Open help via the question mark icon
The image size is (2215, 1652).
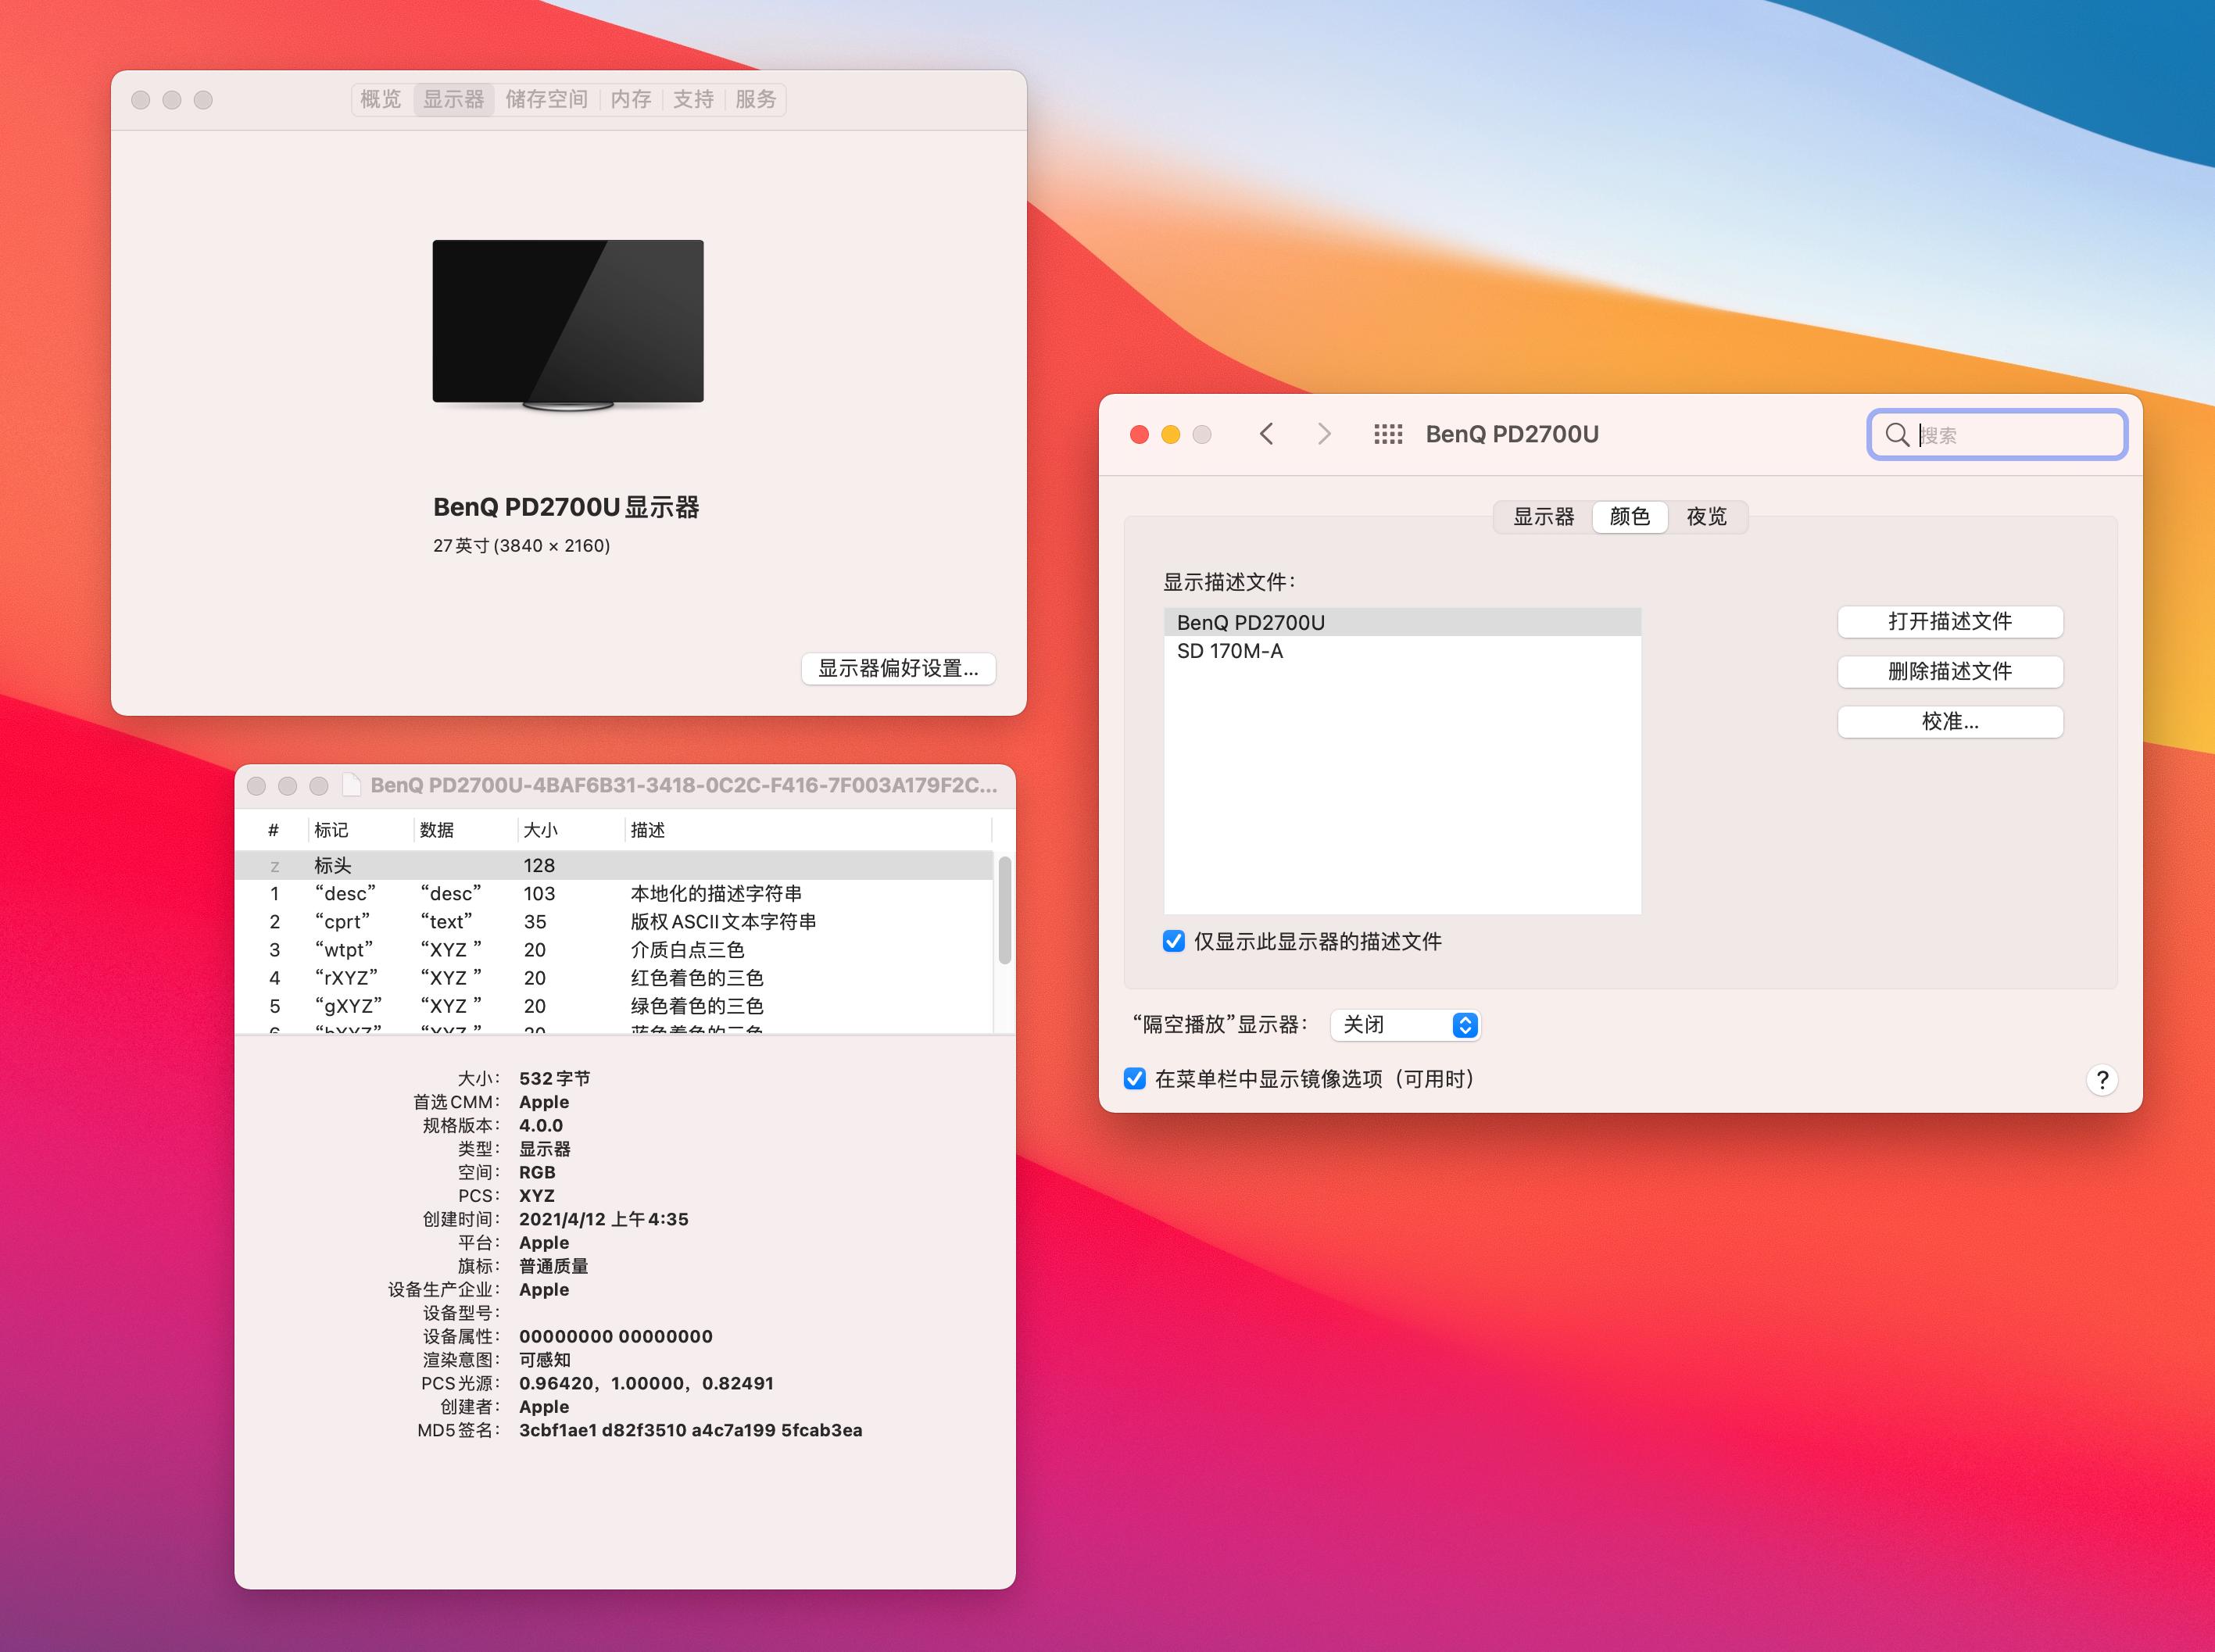2102,1080
